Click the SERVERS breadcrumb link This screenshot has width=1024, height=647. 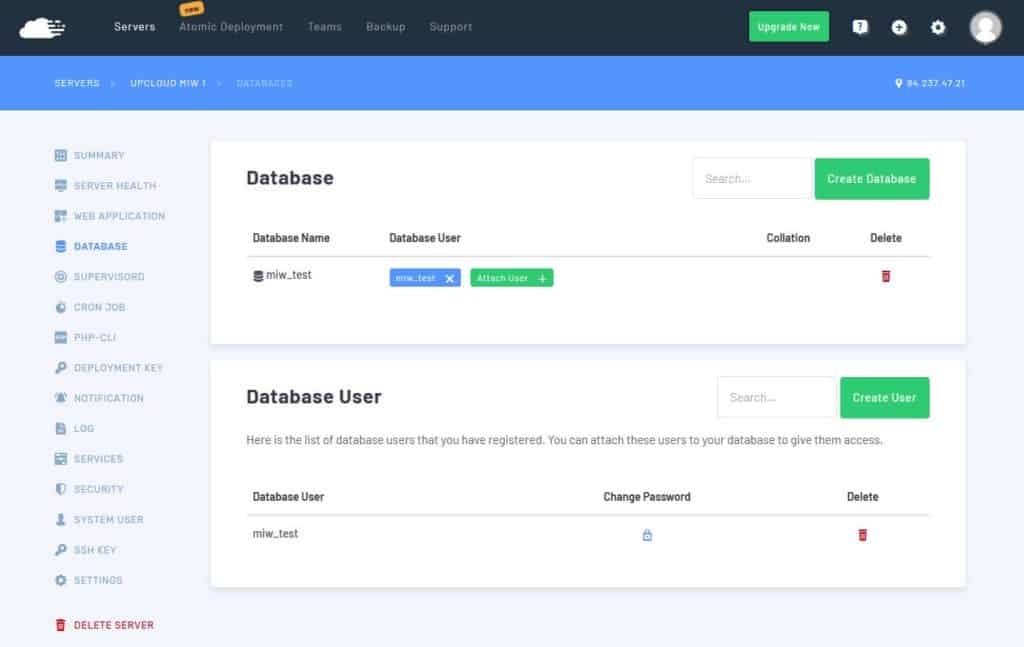point(77,83)
